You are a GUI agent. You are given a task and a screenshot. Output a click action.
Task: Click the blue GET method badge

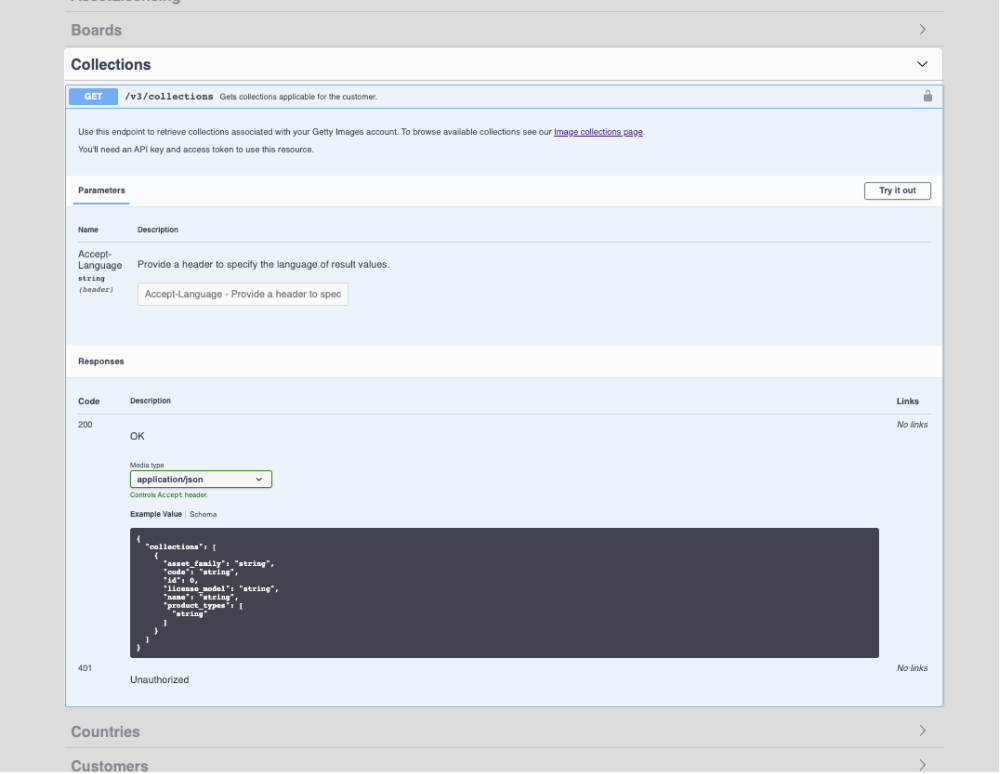tap(93, 97)
